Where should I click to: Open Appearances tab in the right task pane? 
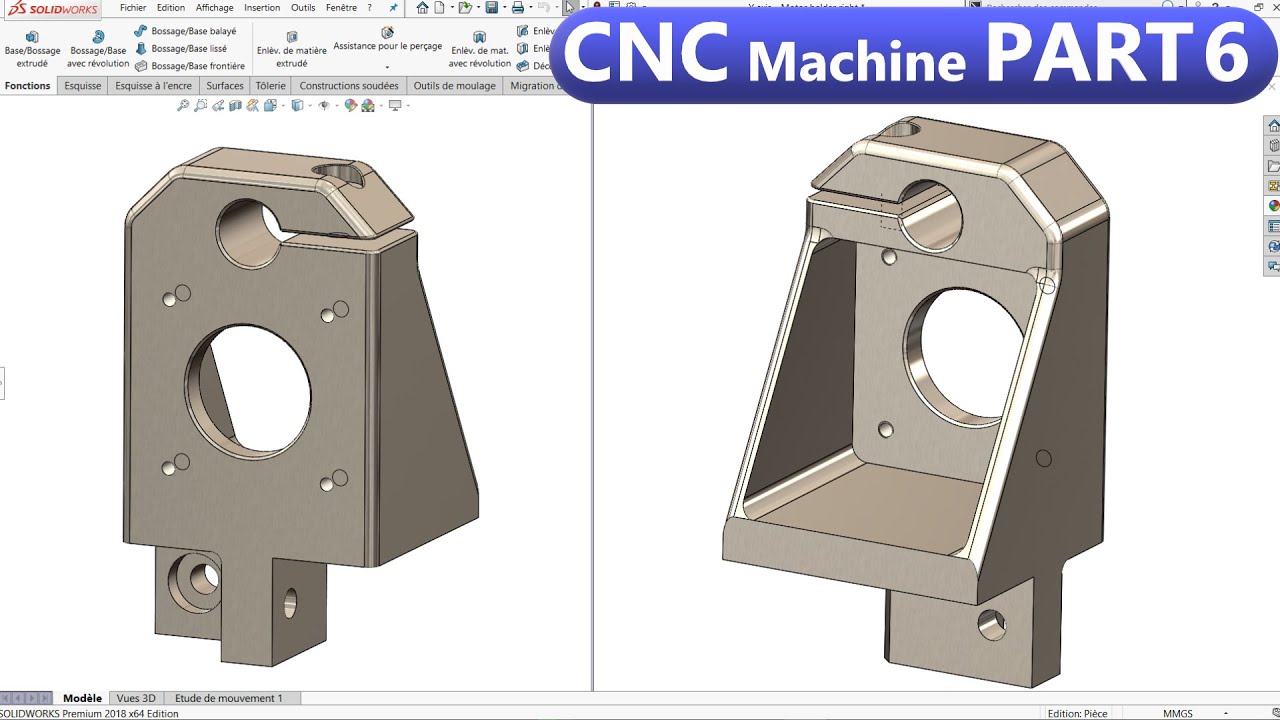[1273, 206]
